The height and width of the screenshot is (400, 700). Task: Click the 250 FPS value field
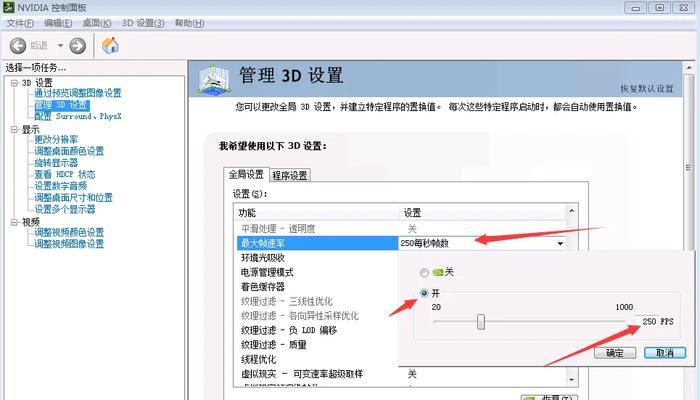click(647, 322)
